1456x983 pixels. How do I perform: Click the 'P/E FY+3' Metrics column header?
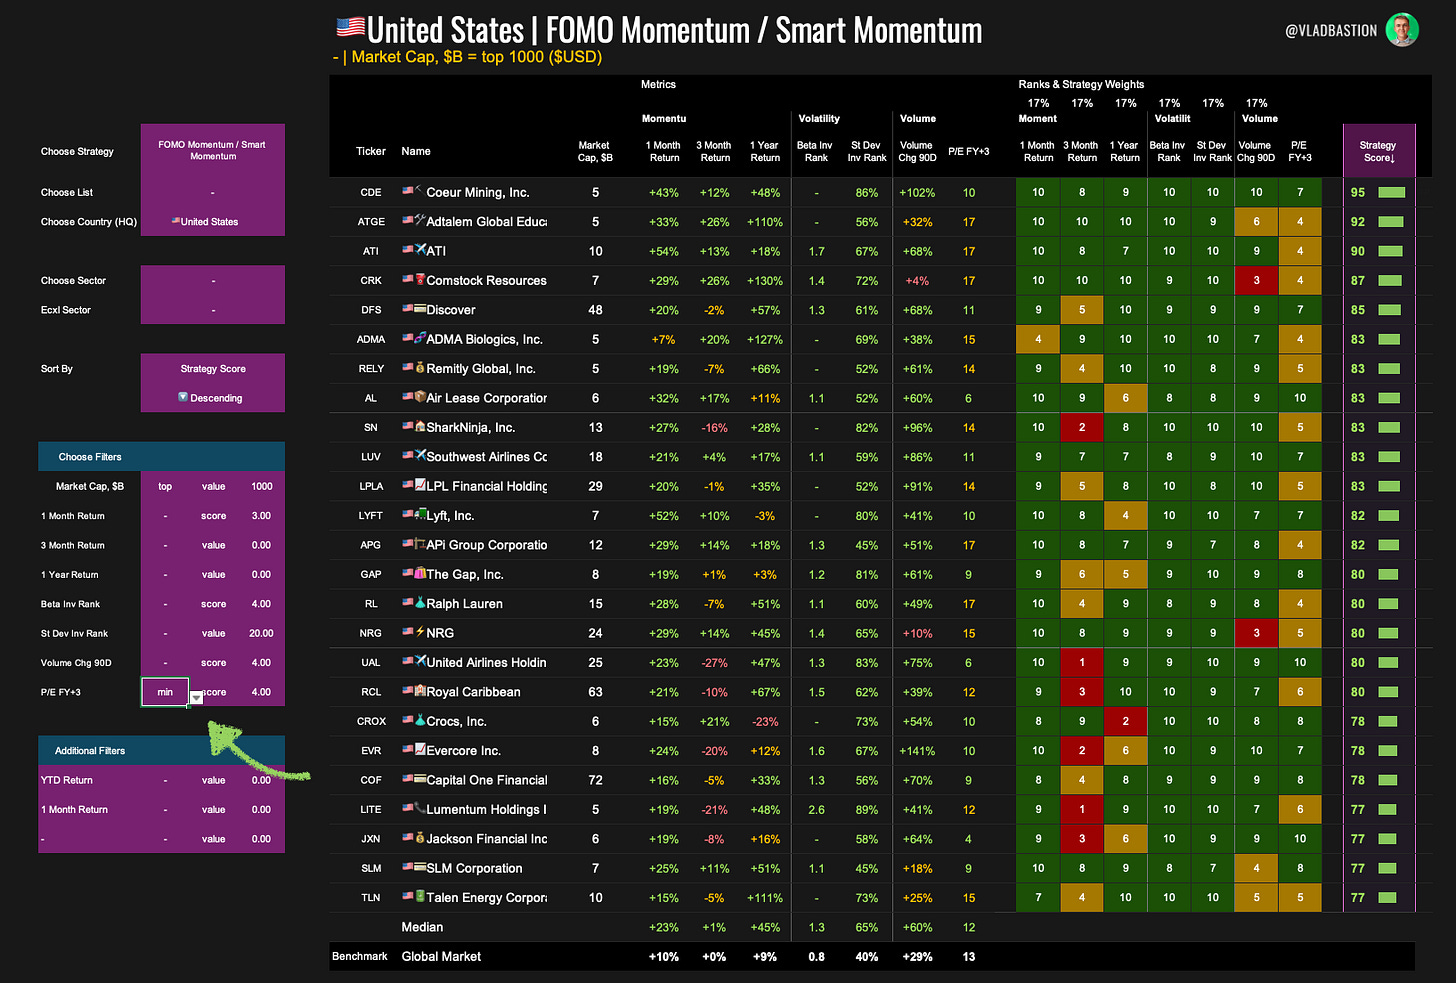969,151
